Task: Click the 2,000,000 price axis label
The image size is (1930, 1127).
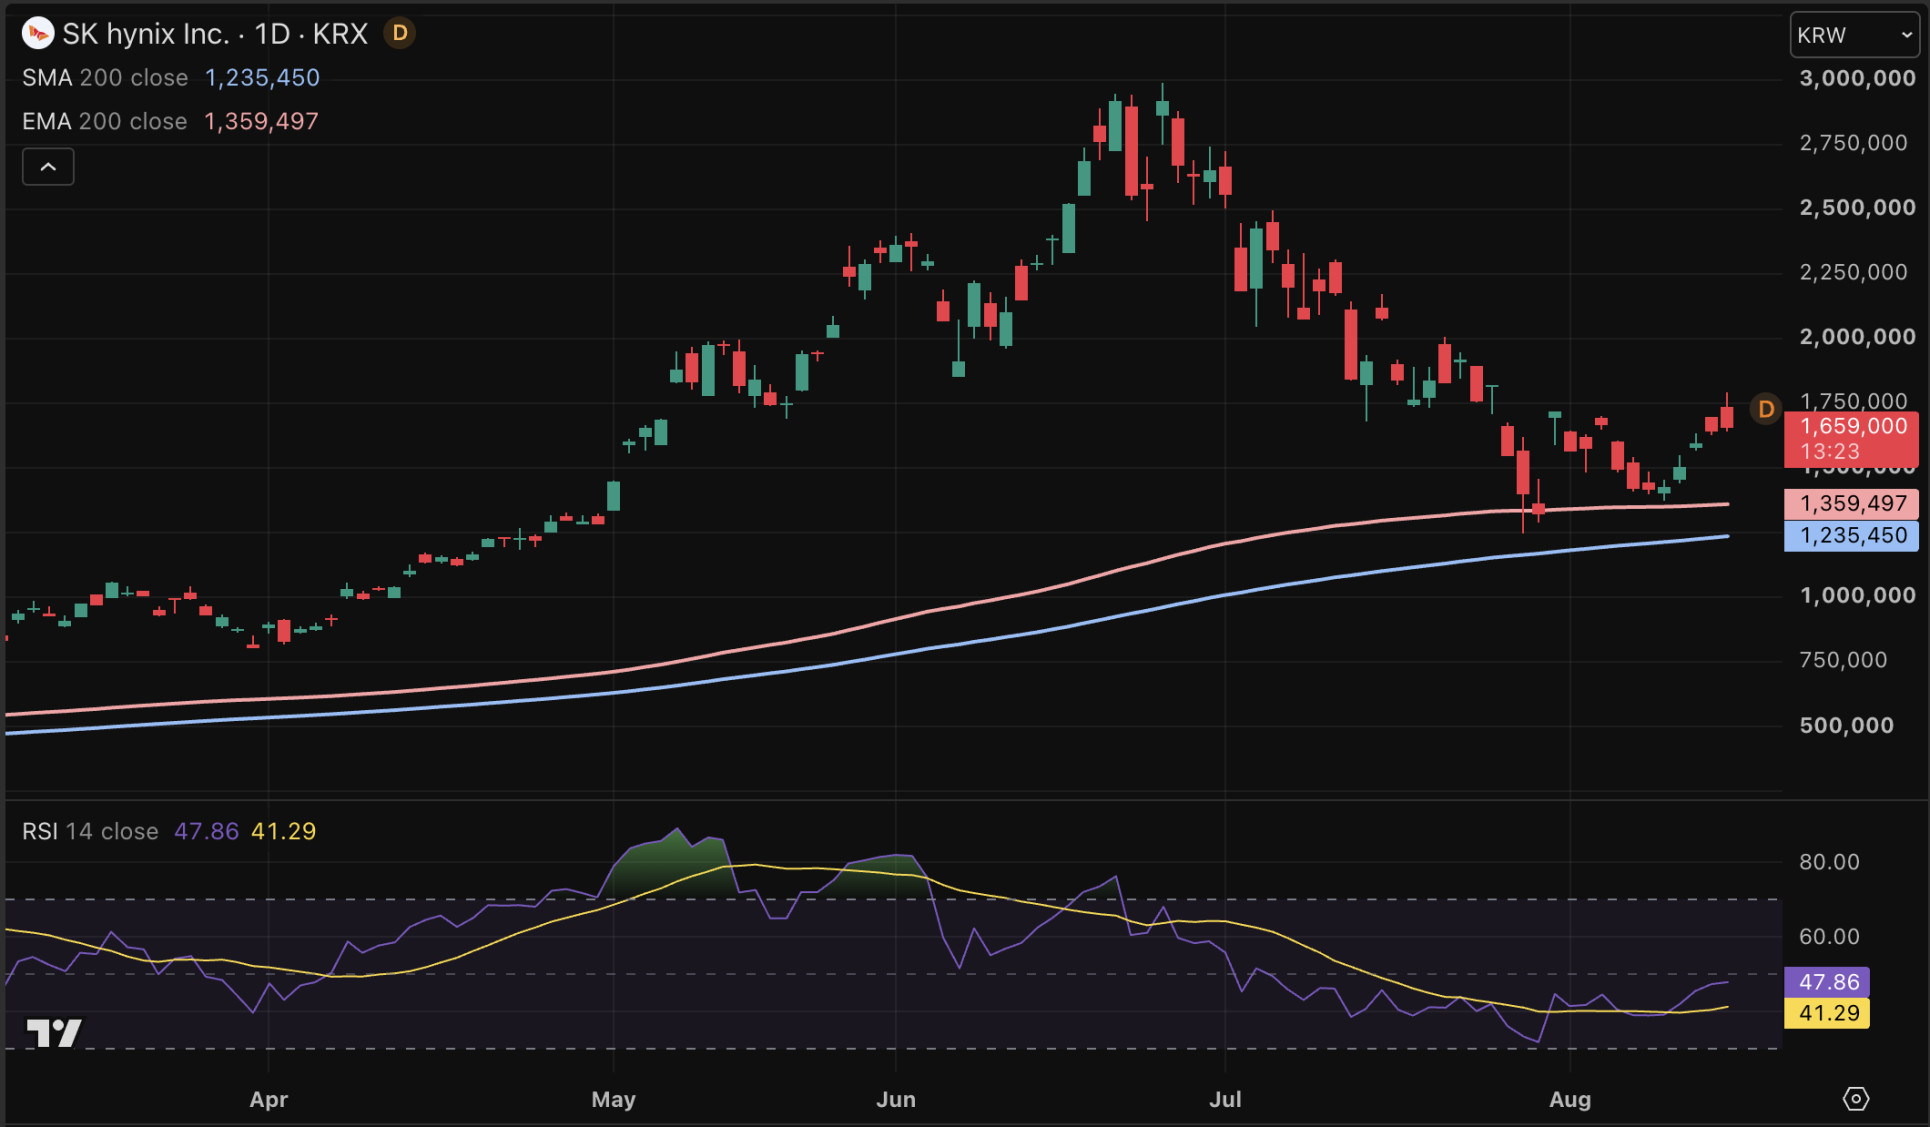Action: tap(1857, 337)
